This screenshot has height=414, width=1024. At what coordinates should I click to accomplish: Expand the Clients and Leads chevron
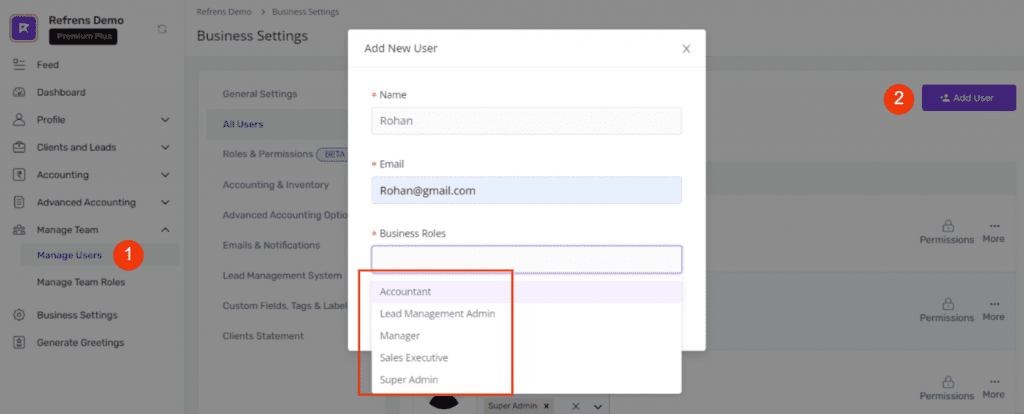tap(165, 148)
